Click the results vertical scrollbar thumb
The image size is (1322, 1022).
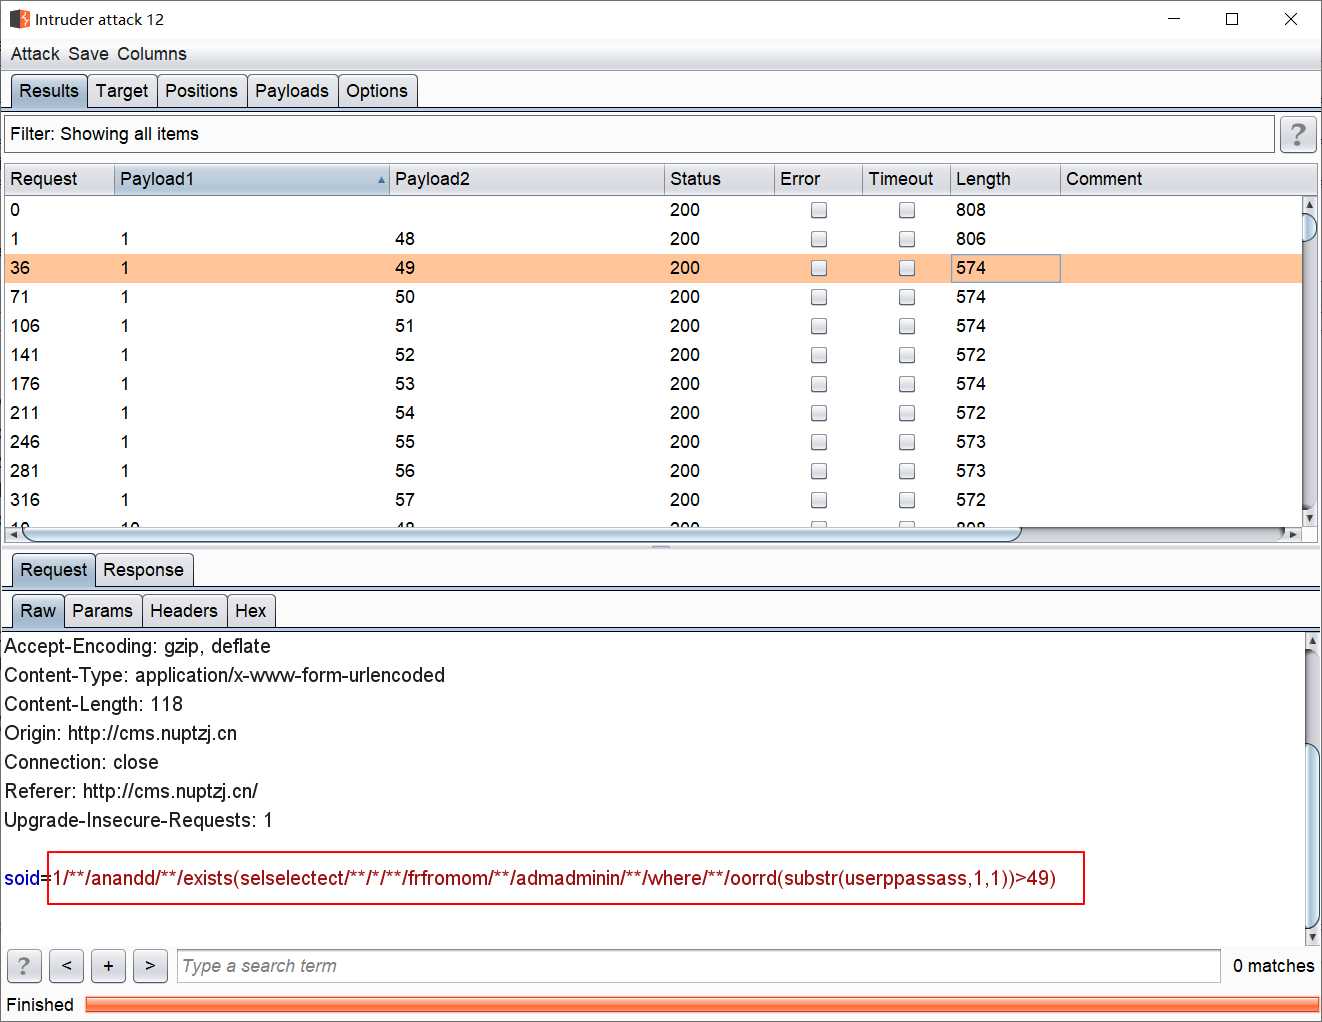1309,227
